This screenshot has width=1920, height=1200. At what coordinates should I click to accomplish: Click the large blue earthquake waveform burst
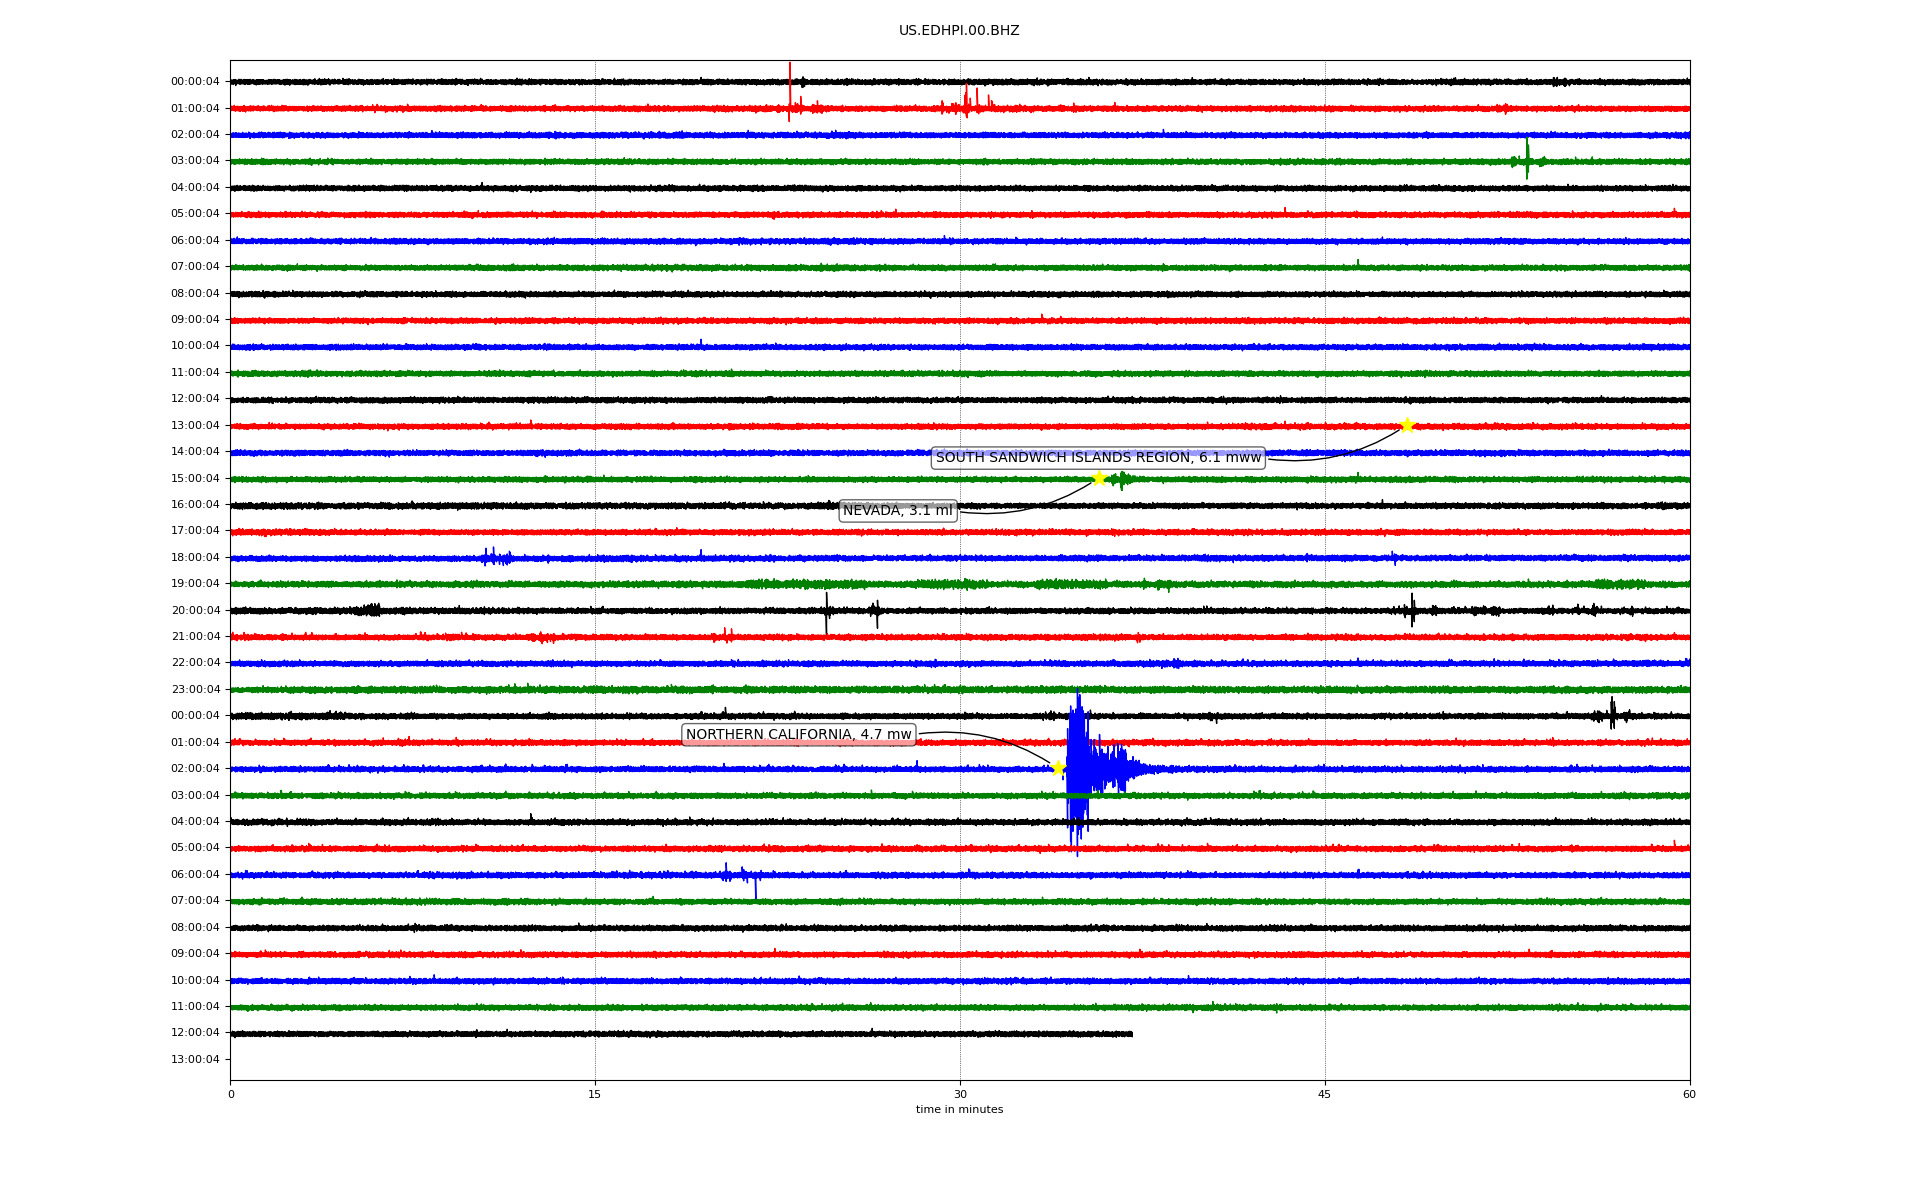click(1080, 768)
